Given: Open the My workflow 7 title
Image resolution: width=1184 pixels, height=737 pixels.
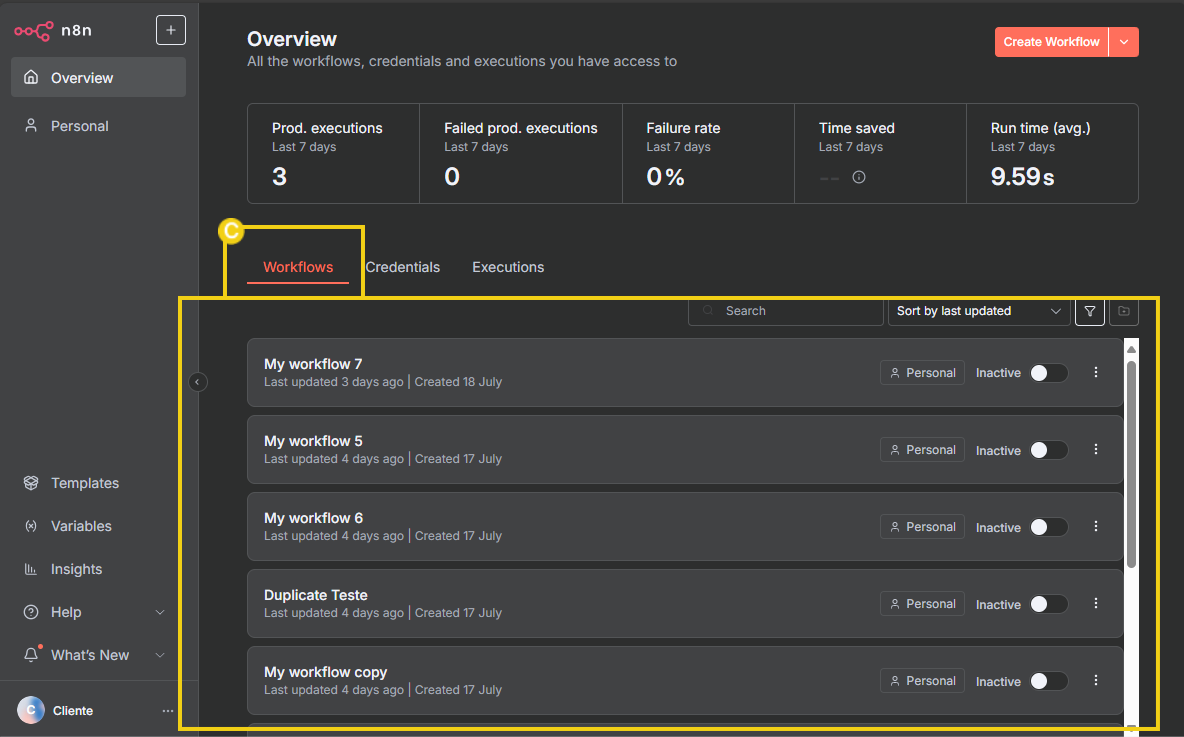Looking at the screenshot, I should pos(313,364).
